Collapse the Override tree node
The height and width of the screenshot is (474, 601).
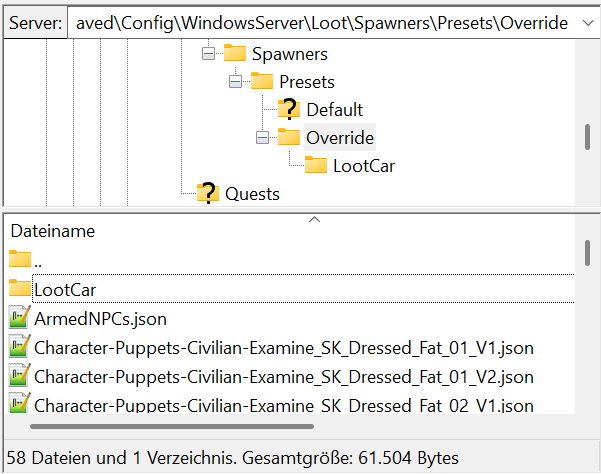(262, 137)
